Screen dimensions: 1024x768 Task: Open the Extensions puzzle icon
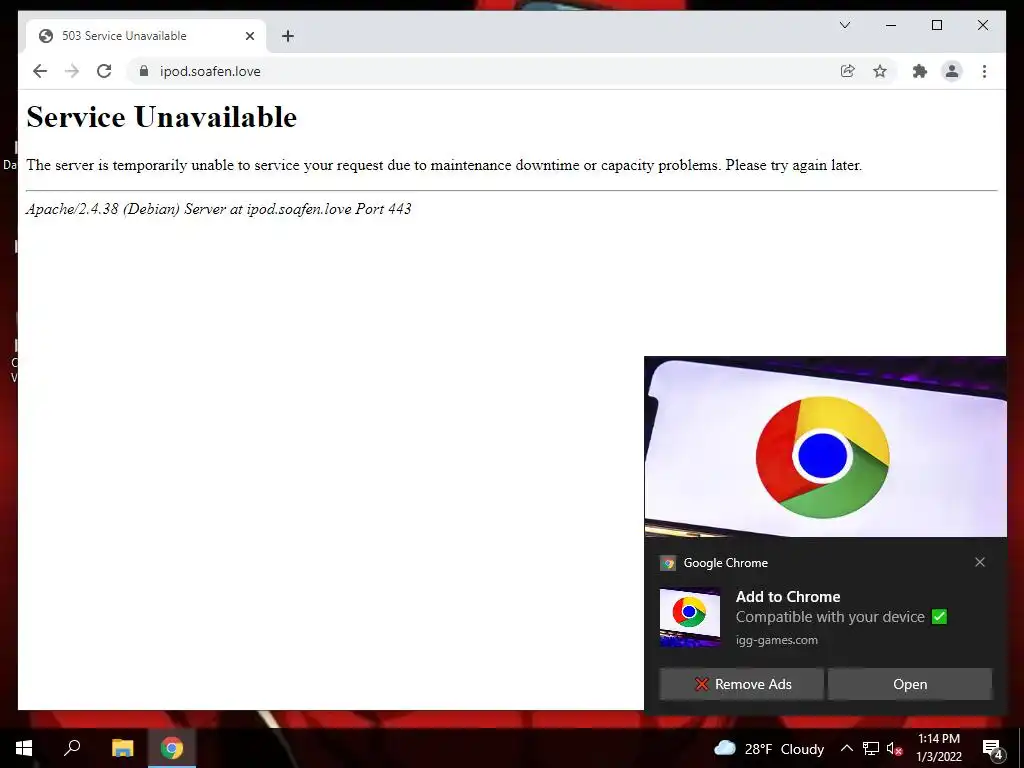[920, 71]
